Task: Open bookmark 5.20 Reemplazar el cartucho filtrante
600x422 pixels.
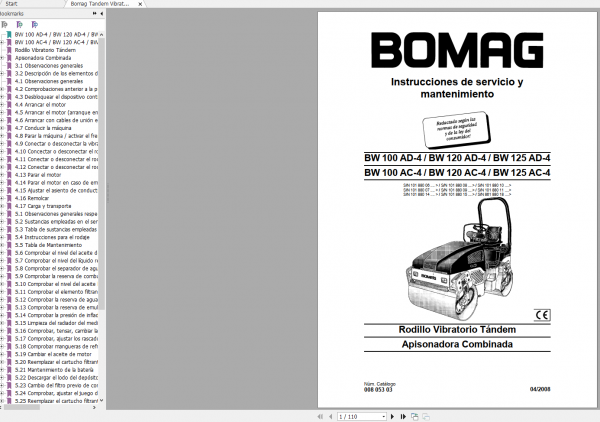Action: click(x=56, y=362)
